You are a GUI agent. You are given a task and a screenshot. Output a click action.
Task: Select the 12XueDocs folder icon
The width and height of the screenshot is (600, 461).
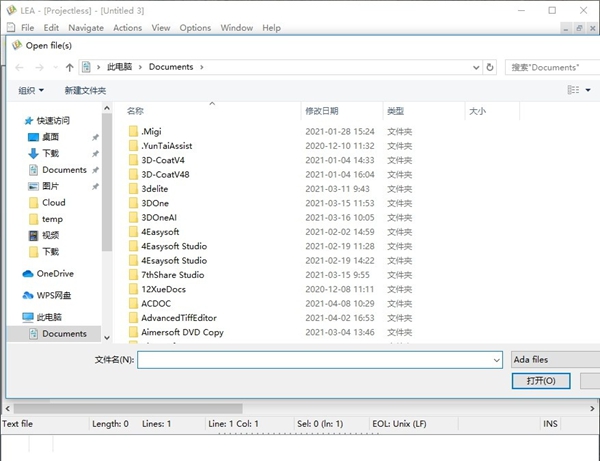[x=133, y=289]
